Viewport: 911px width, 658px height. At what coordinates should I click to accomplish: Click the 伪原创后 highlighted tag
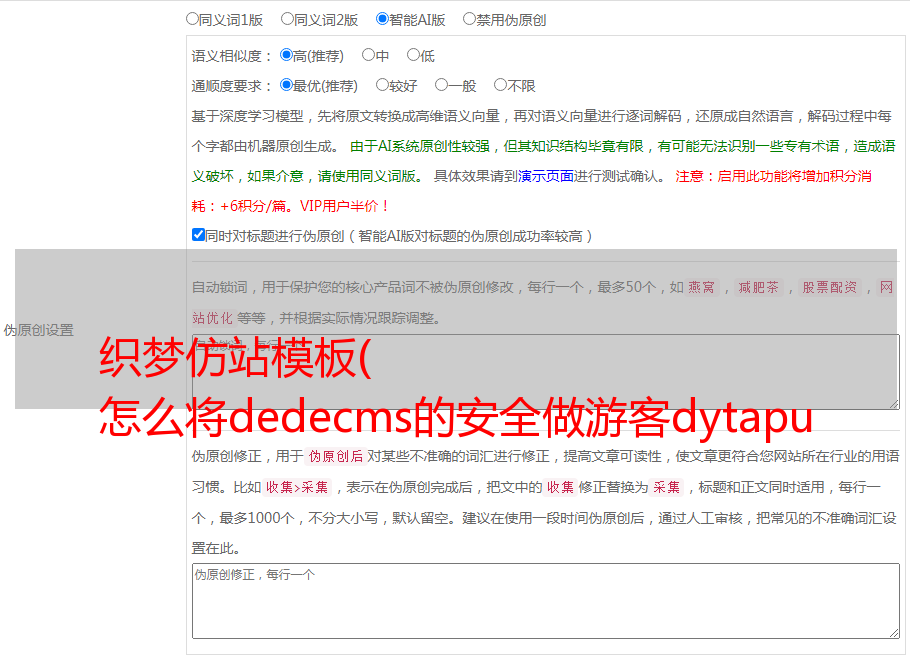[x=336, y=456]
